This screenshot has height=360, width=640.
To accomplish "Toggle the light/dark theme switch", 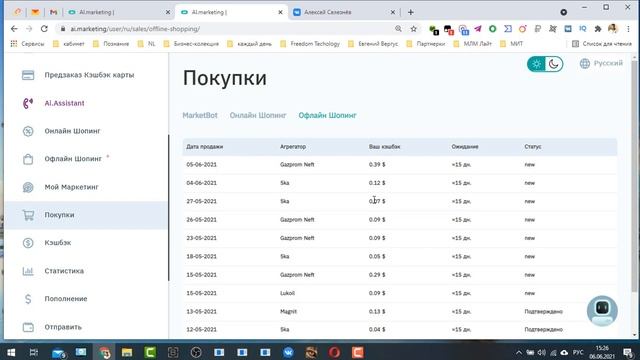I will click(x=545, y=64).
